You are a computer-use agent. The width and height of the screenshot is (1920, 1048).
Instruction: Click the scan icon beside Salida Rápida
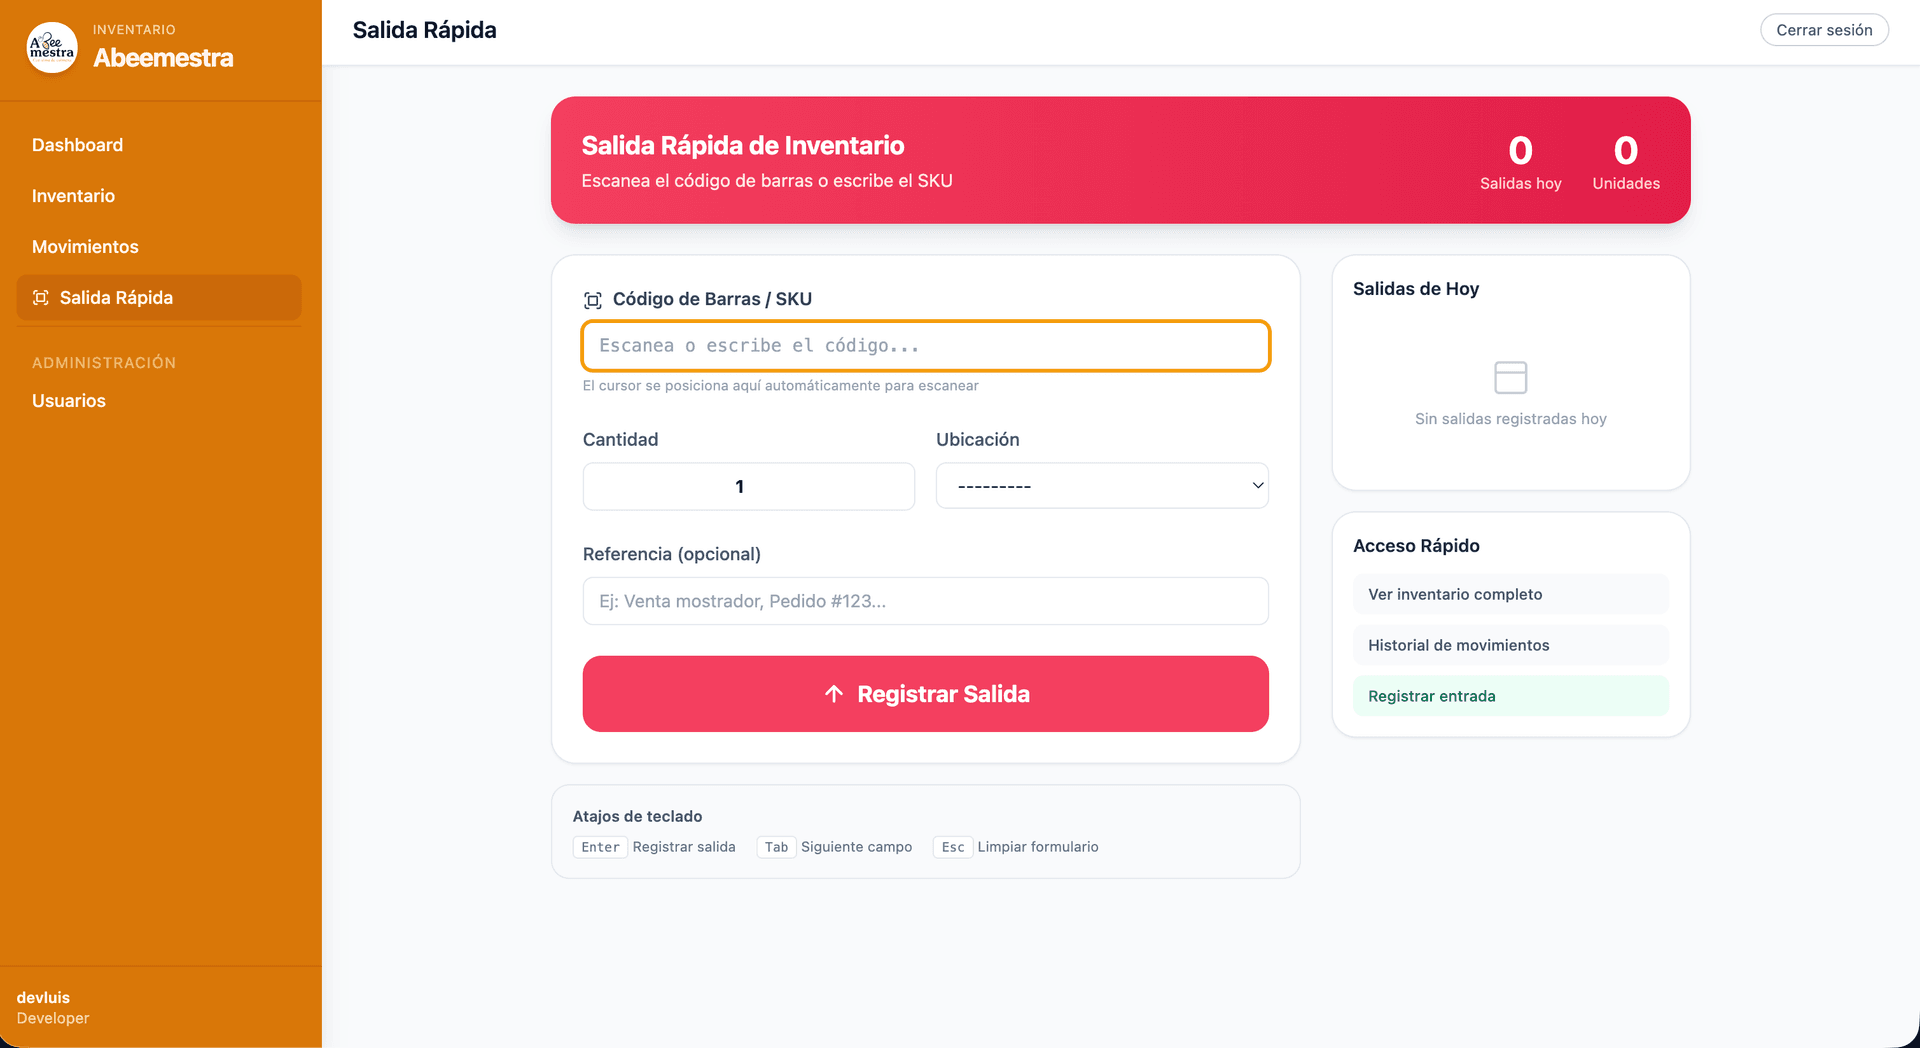(41, 298)
